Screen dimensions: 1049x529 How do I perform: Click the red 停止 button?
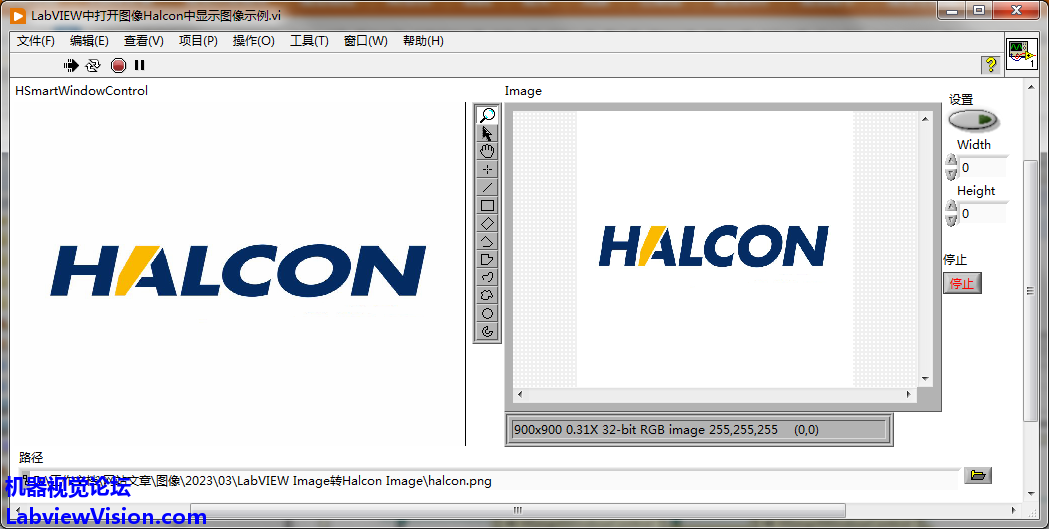tap(962, 283)
